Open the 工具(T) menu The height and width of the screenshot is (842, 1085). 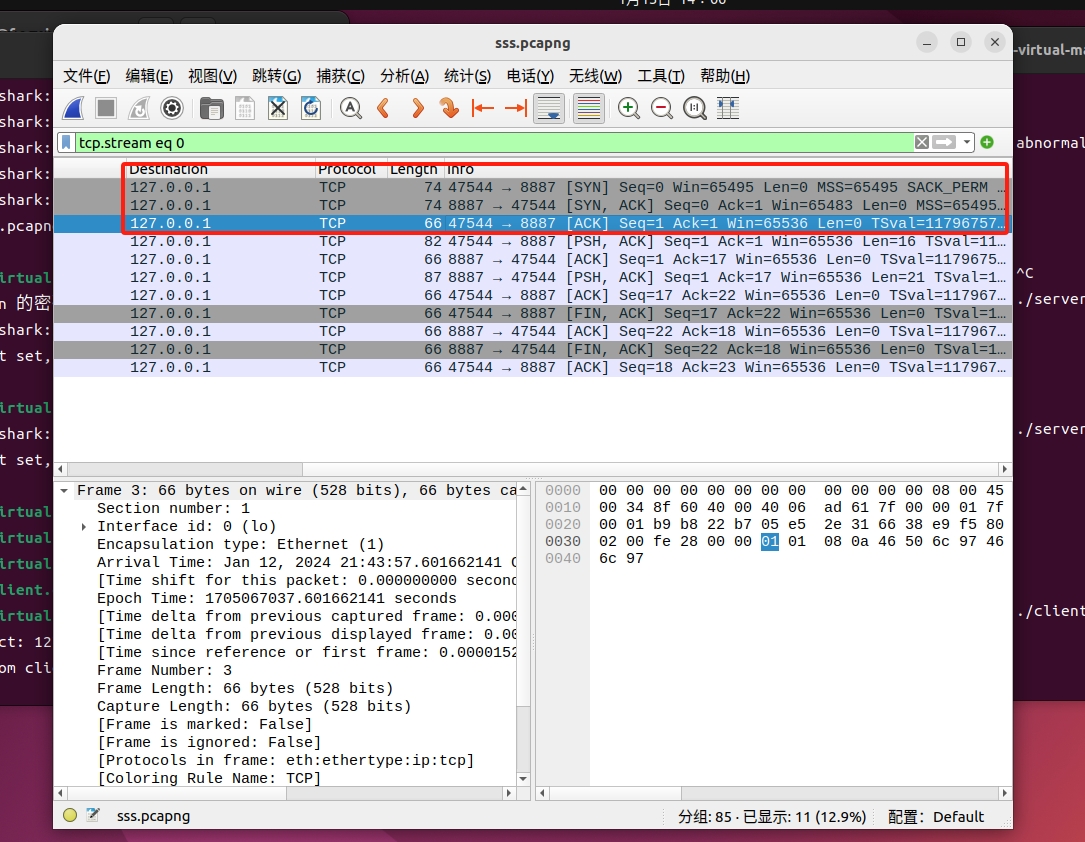[660, 76]
